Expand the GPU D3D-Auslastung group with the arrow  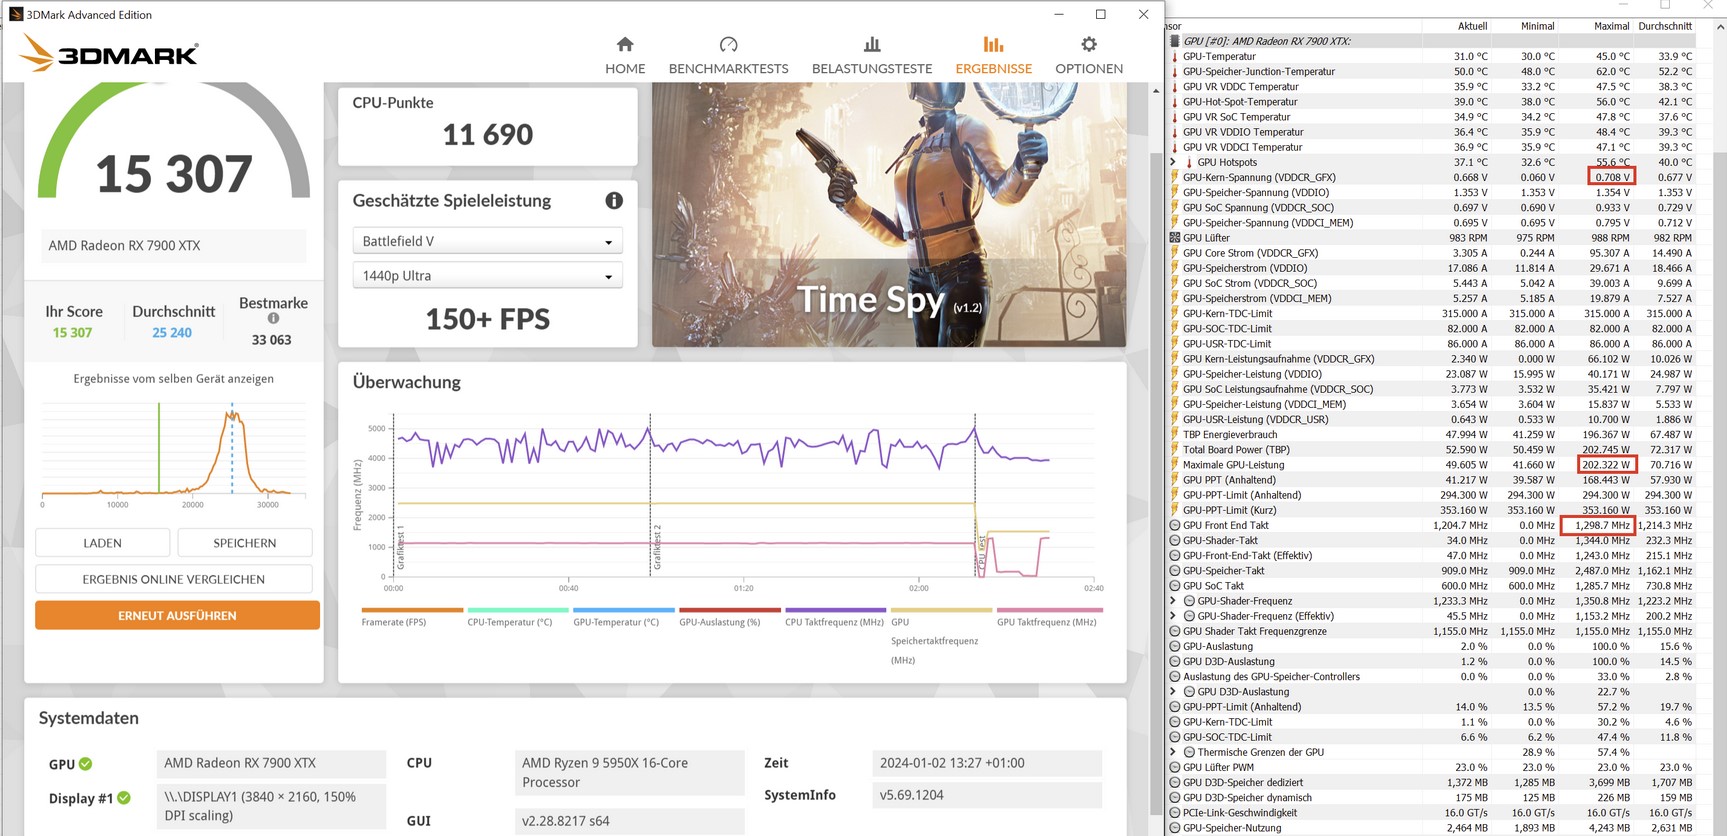point(1173,692)
